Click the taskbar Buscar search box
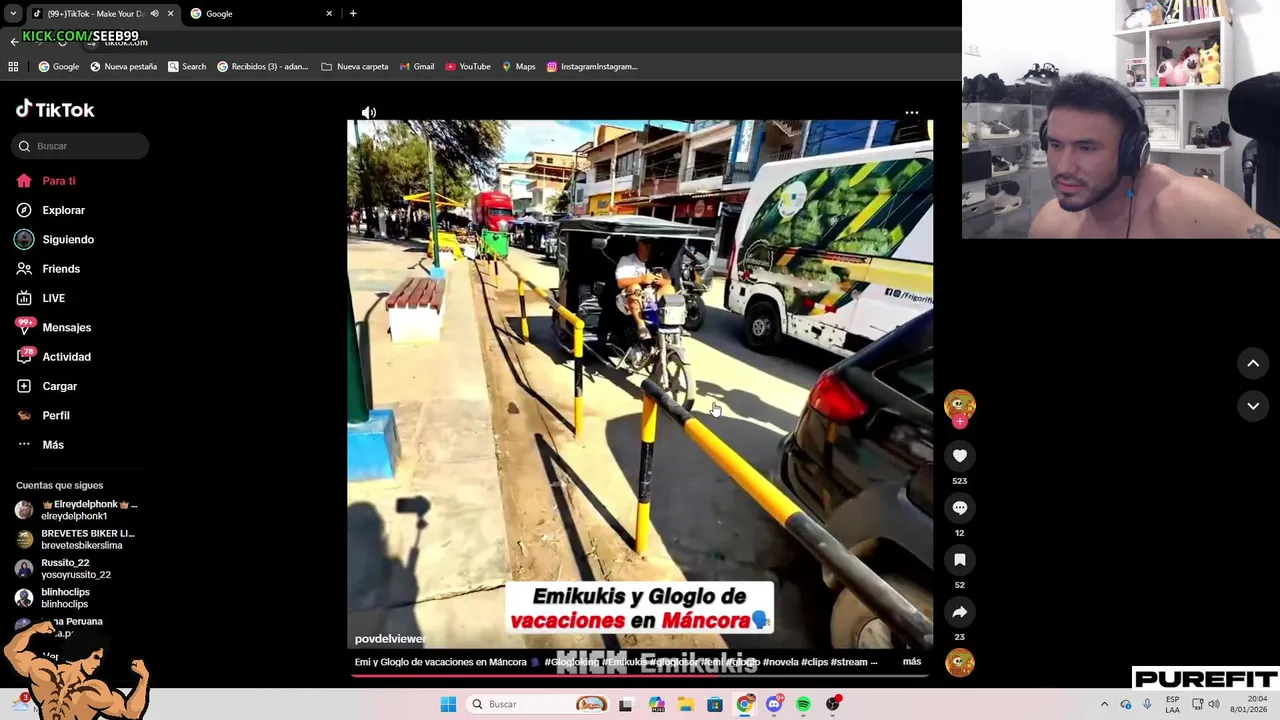1280x720 pixels. pos(536,704)
